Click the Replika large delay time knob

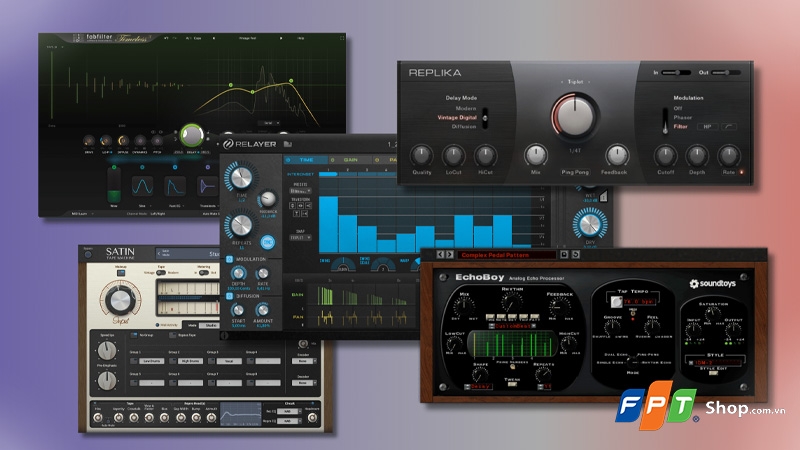[574, 116]
